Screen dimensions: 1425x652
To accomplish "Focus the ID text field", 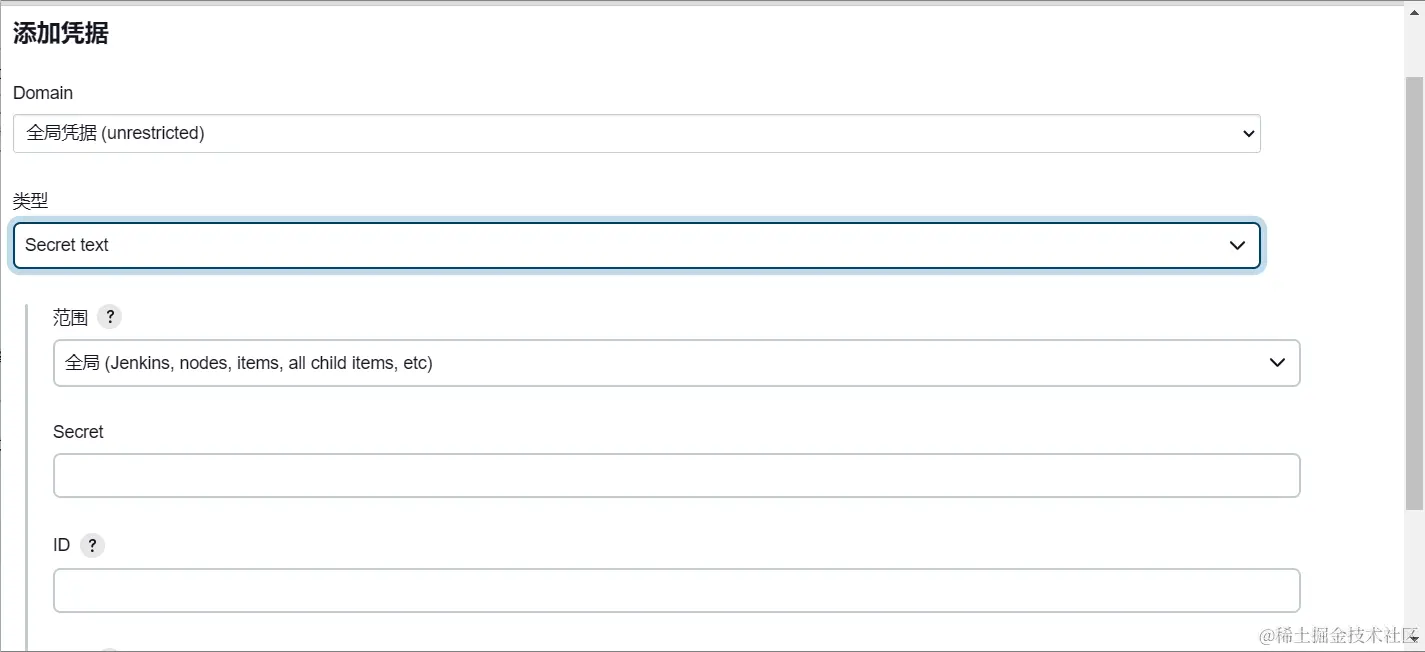I will point(676,590).
